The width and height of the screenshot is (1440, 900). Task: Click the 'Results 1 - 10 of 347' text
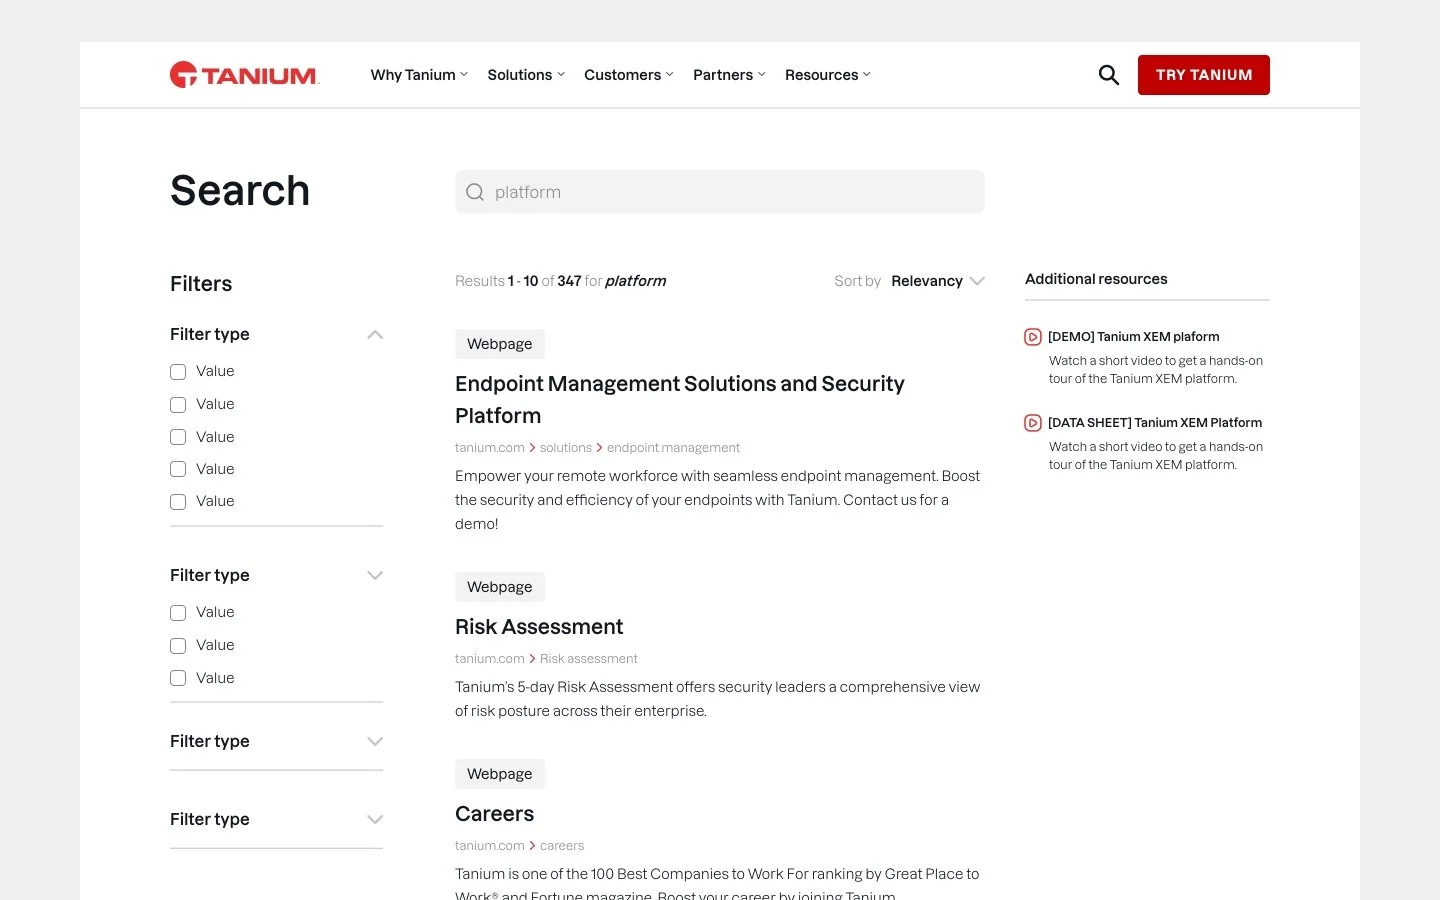[518, 281]
